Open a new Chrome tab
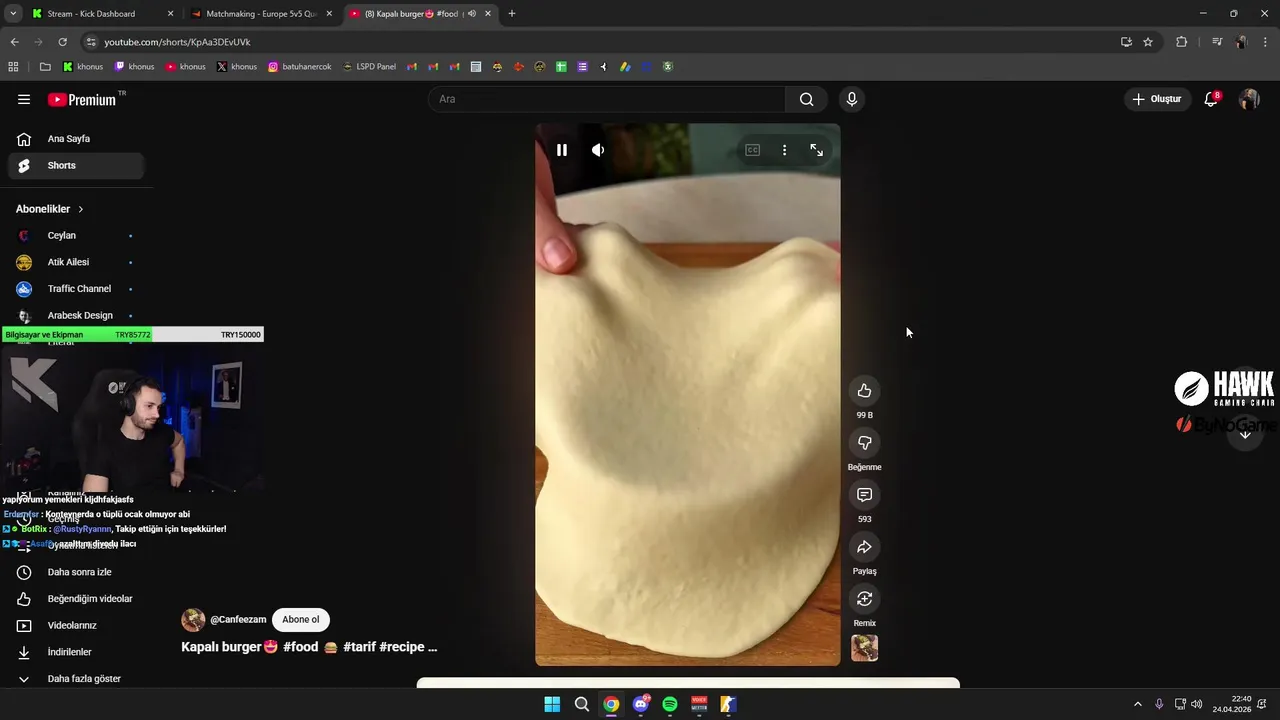 [x=512, y=14]
